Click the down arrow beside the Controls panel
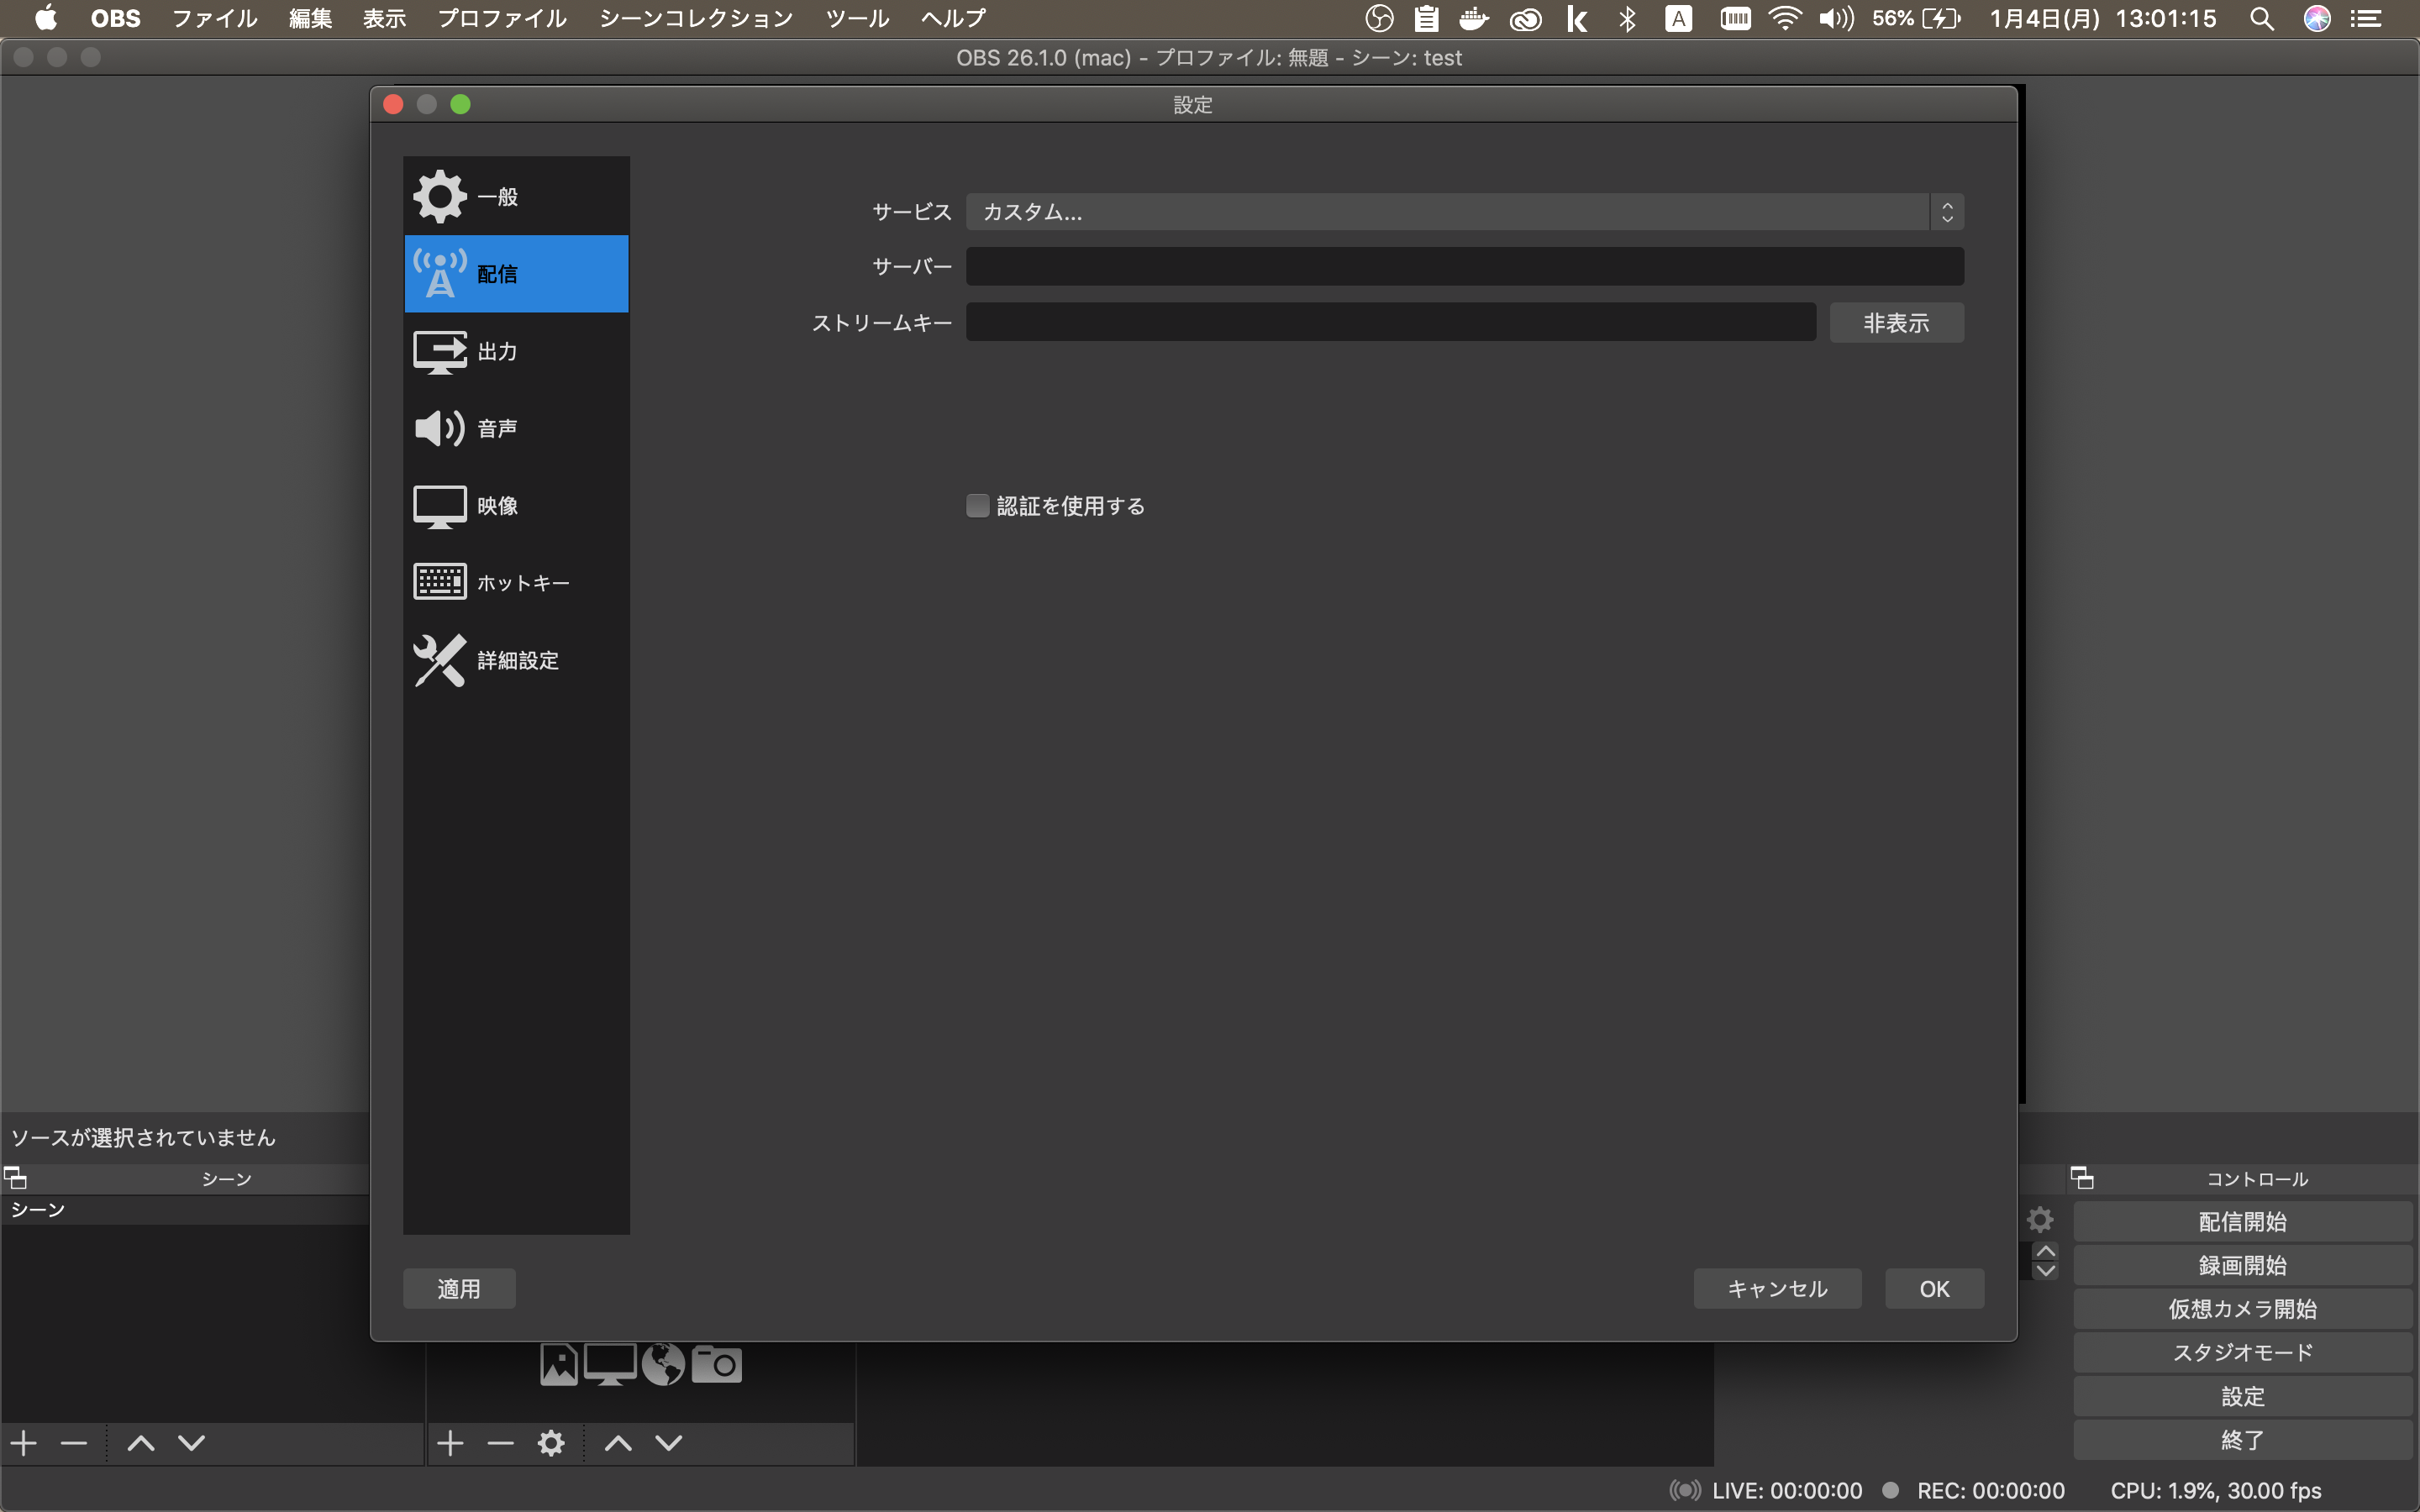The height and width of the screenshot is (1512, 2420). [x=2045, y=1271]
